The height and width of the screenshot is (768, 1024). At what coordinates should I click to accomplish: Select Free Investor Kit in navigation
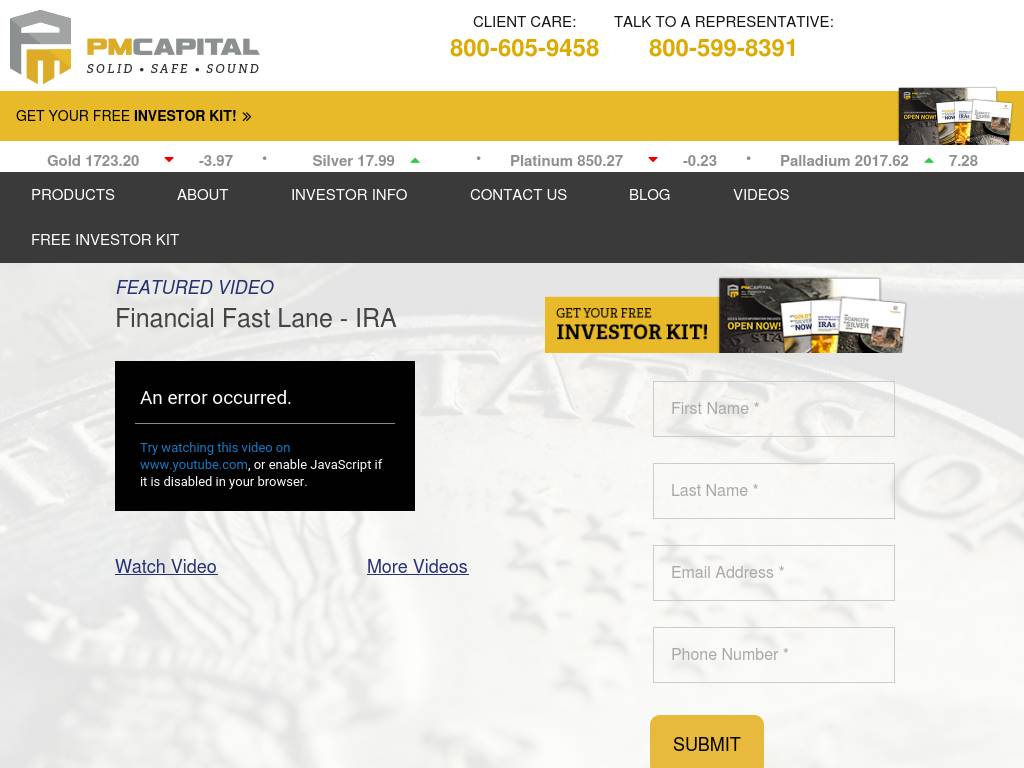[x=104, y=240]
